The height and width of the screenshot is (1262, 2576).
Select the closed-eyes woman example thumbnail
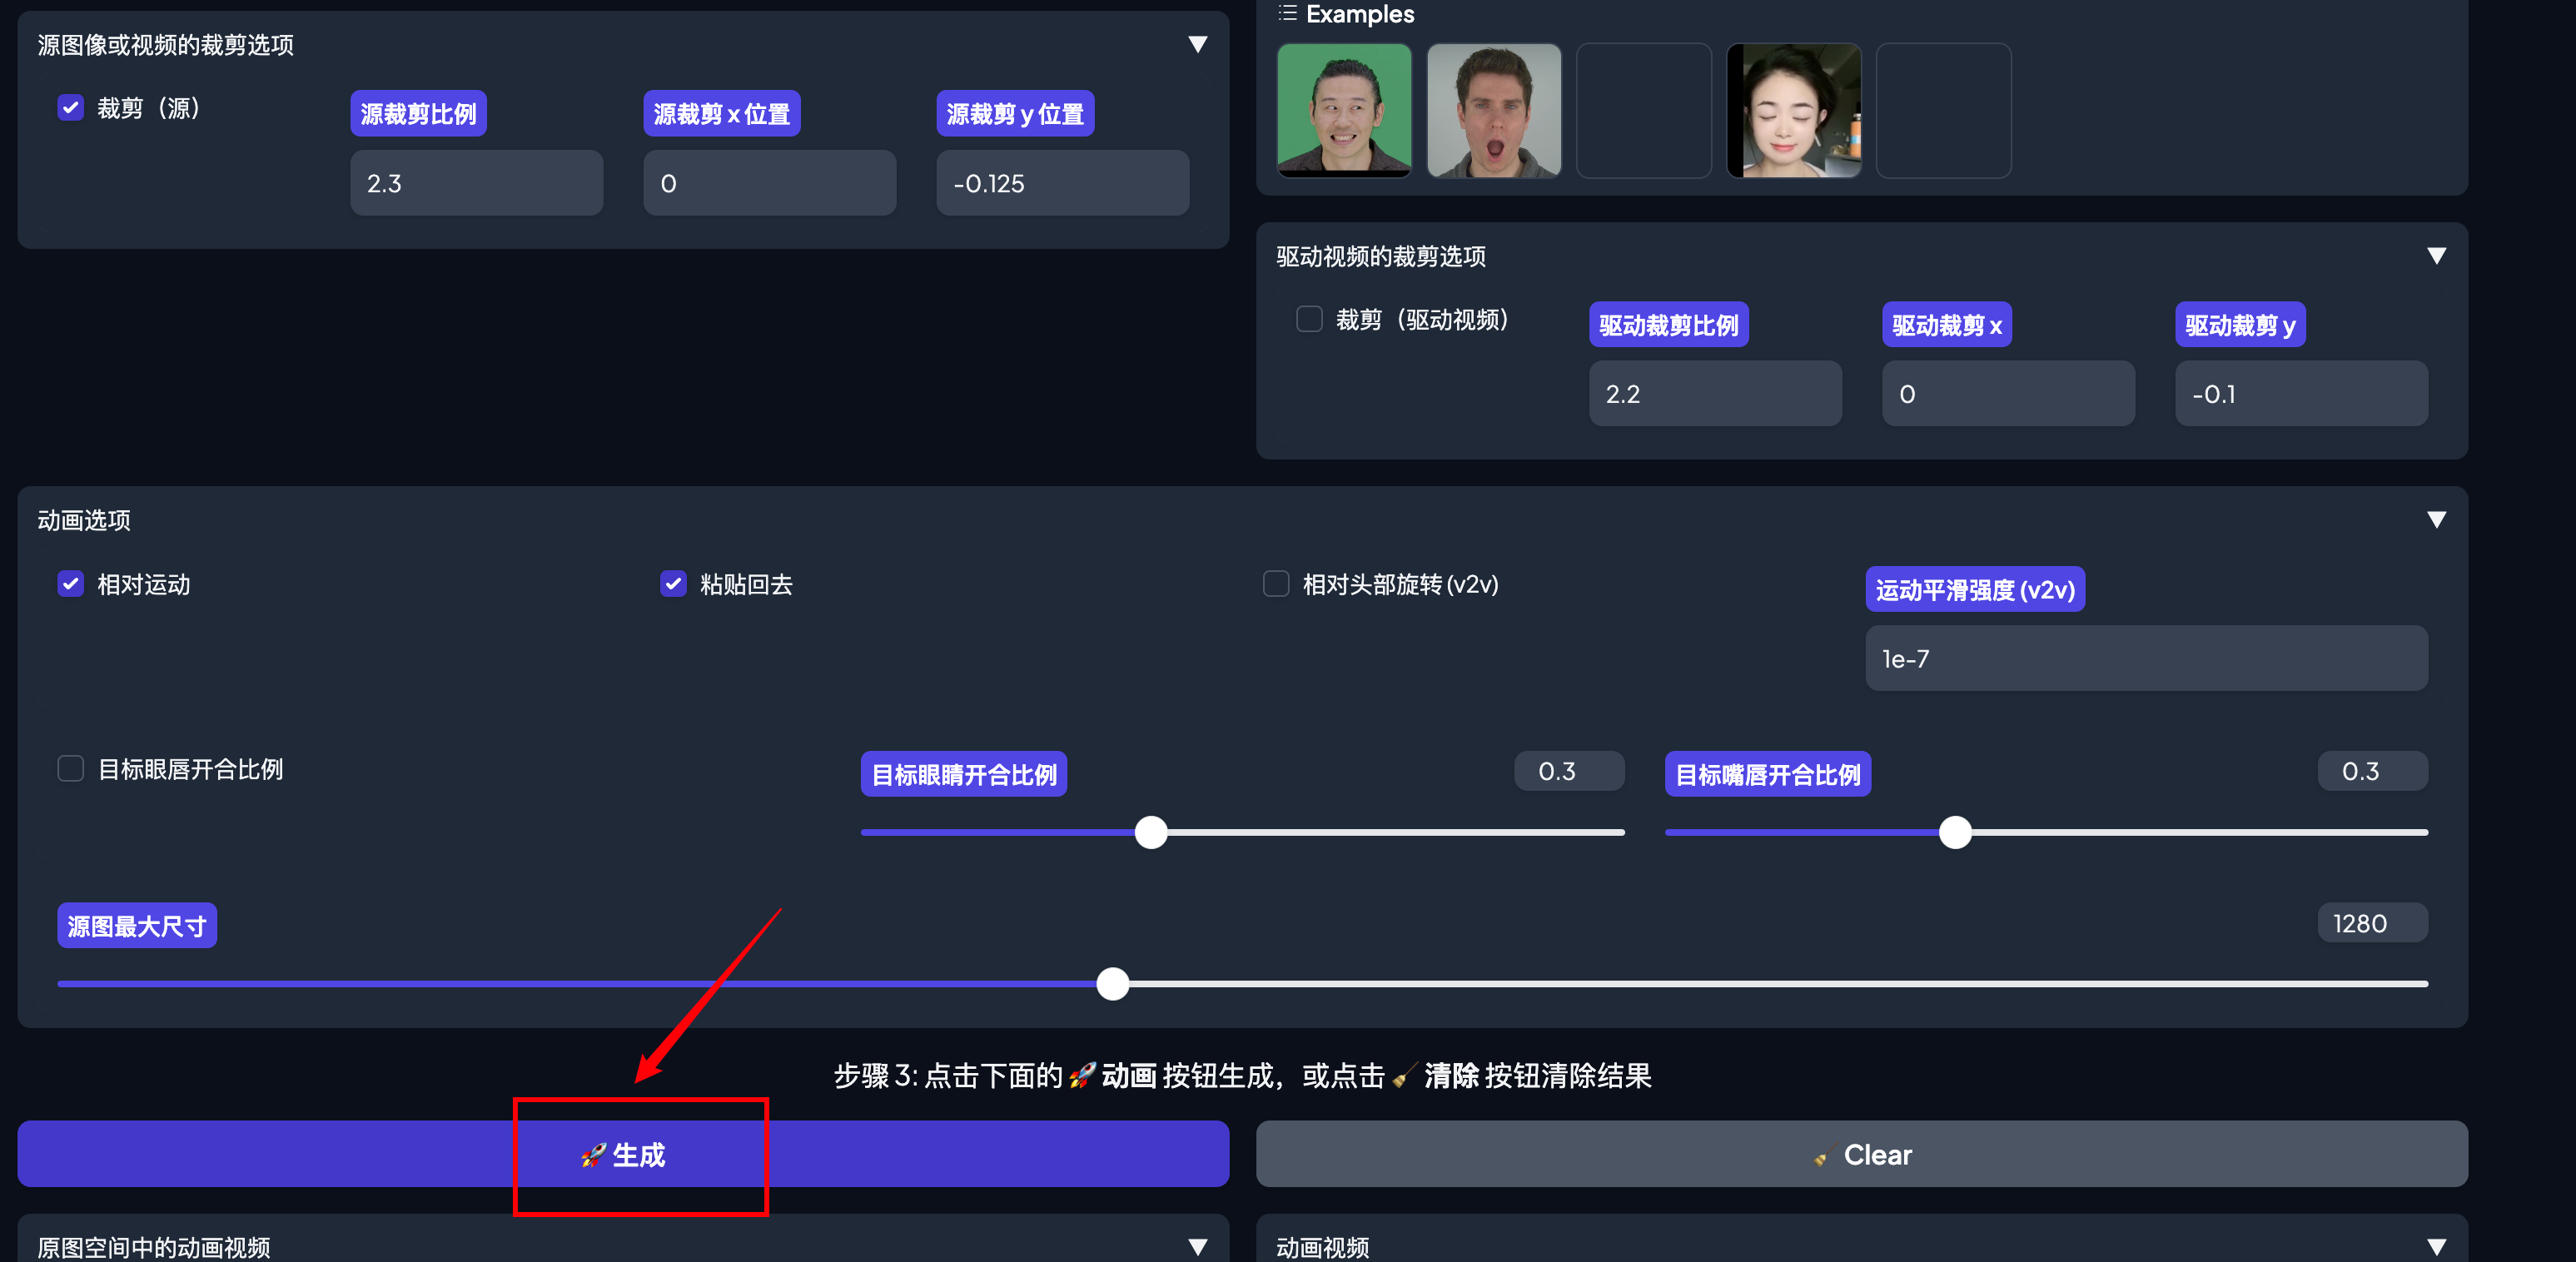(1793, 110)
